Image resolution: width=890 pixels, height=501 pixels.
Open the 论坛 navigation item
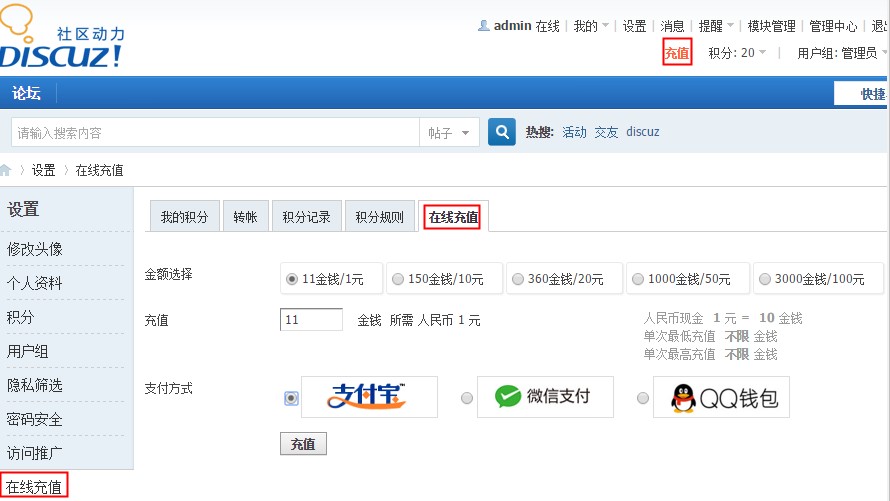pyautogui.click(x=27, y=93)
